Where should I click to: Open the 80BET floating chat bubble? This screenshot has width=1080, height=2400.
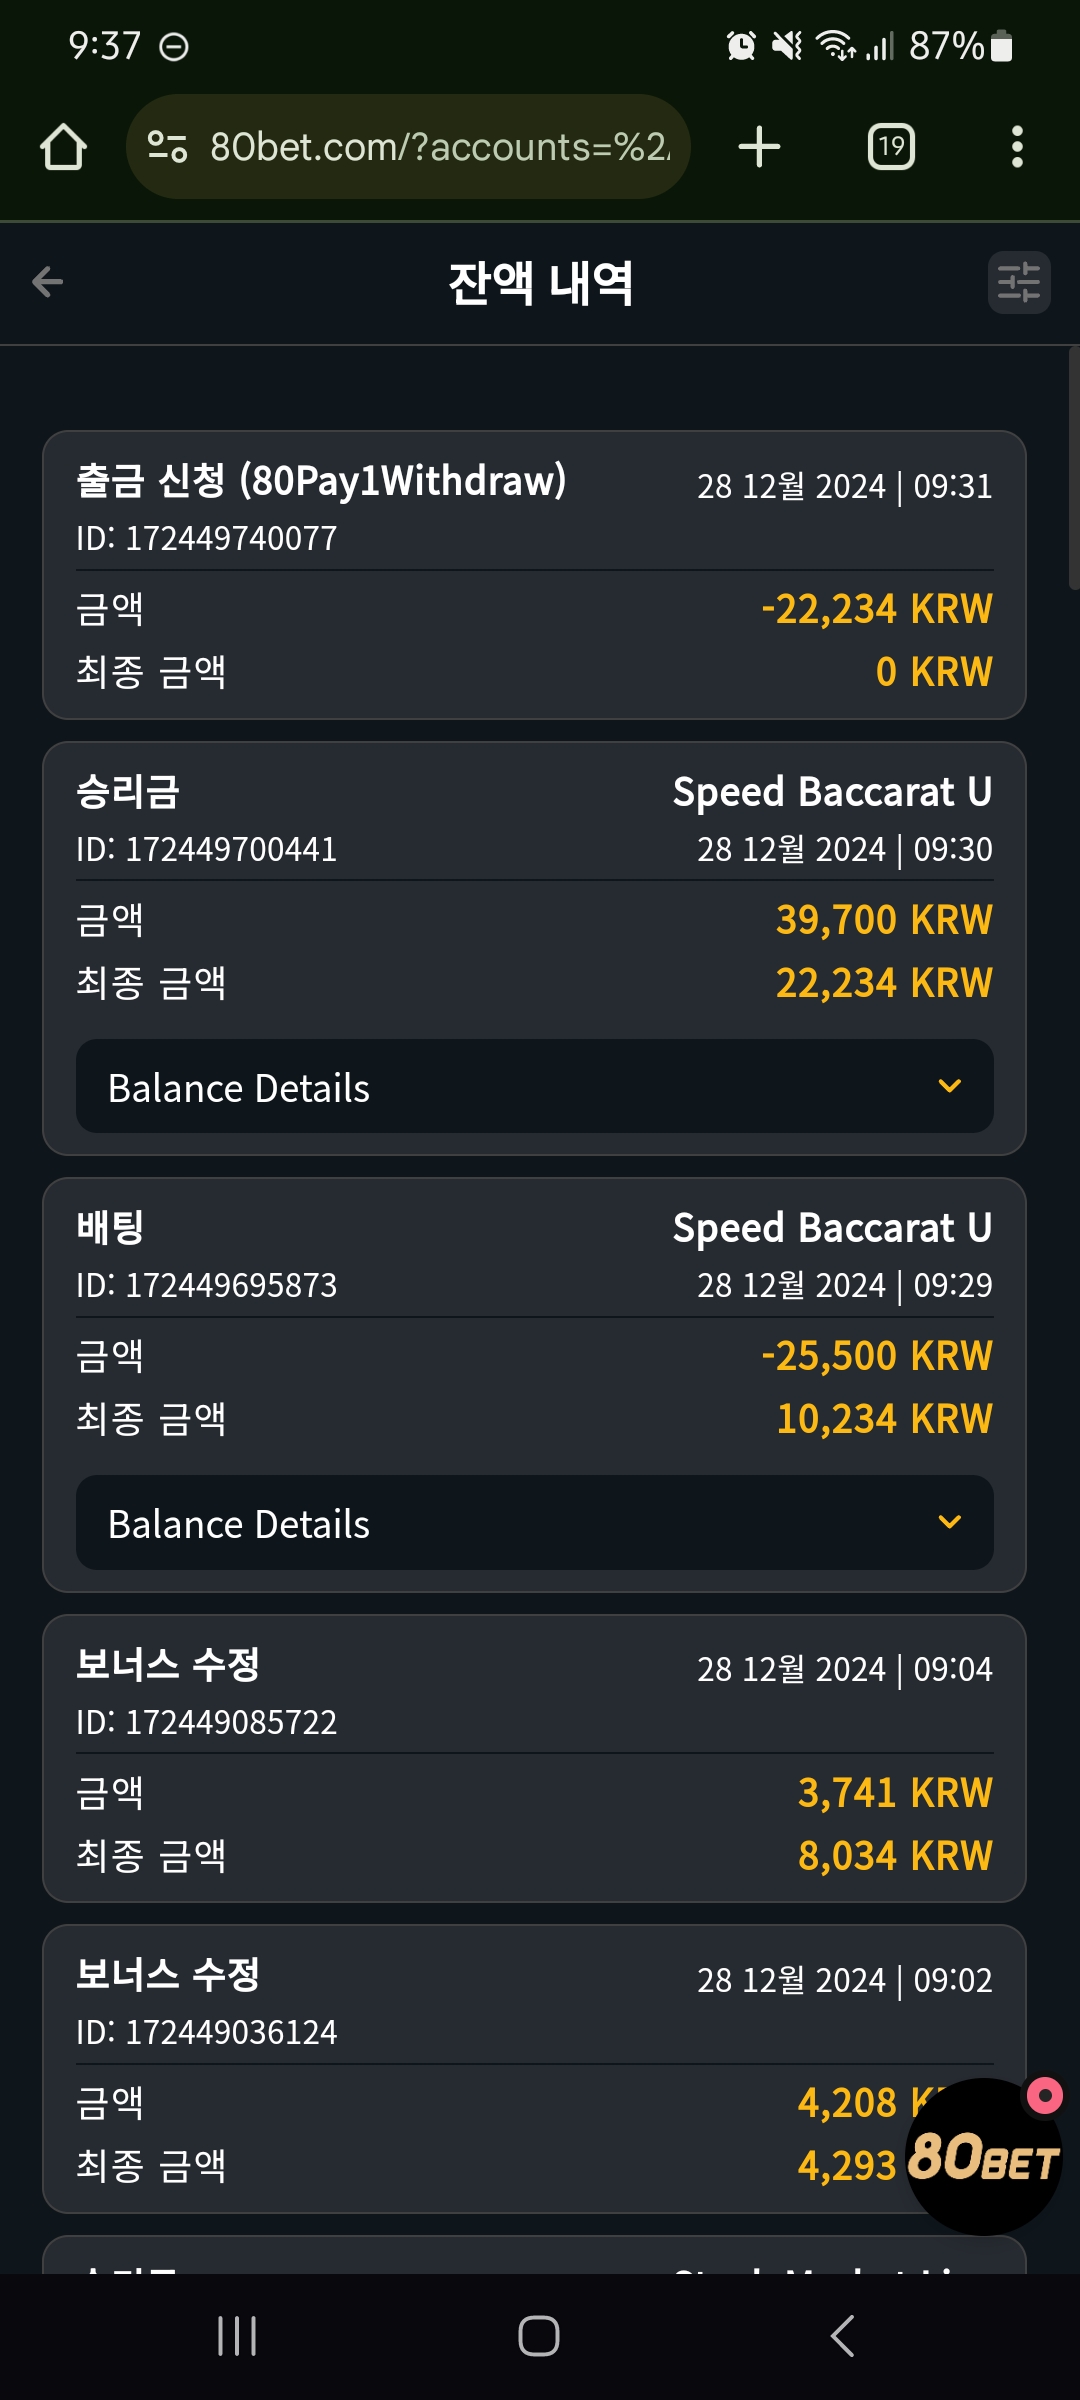point(983,2156)
